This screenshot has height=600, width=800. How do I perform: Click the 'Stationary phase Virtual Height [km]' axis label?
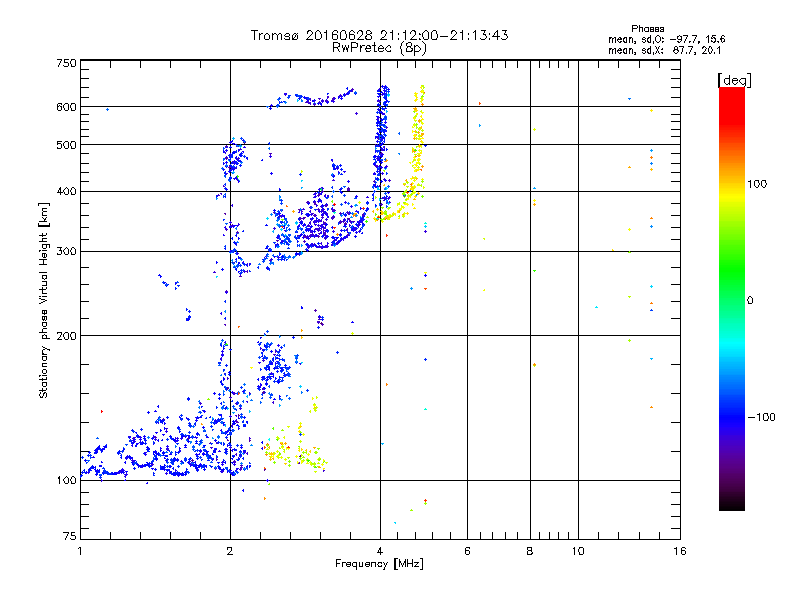tap(44, 300)
